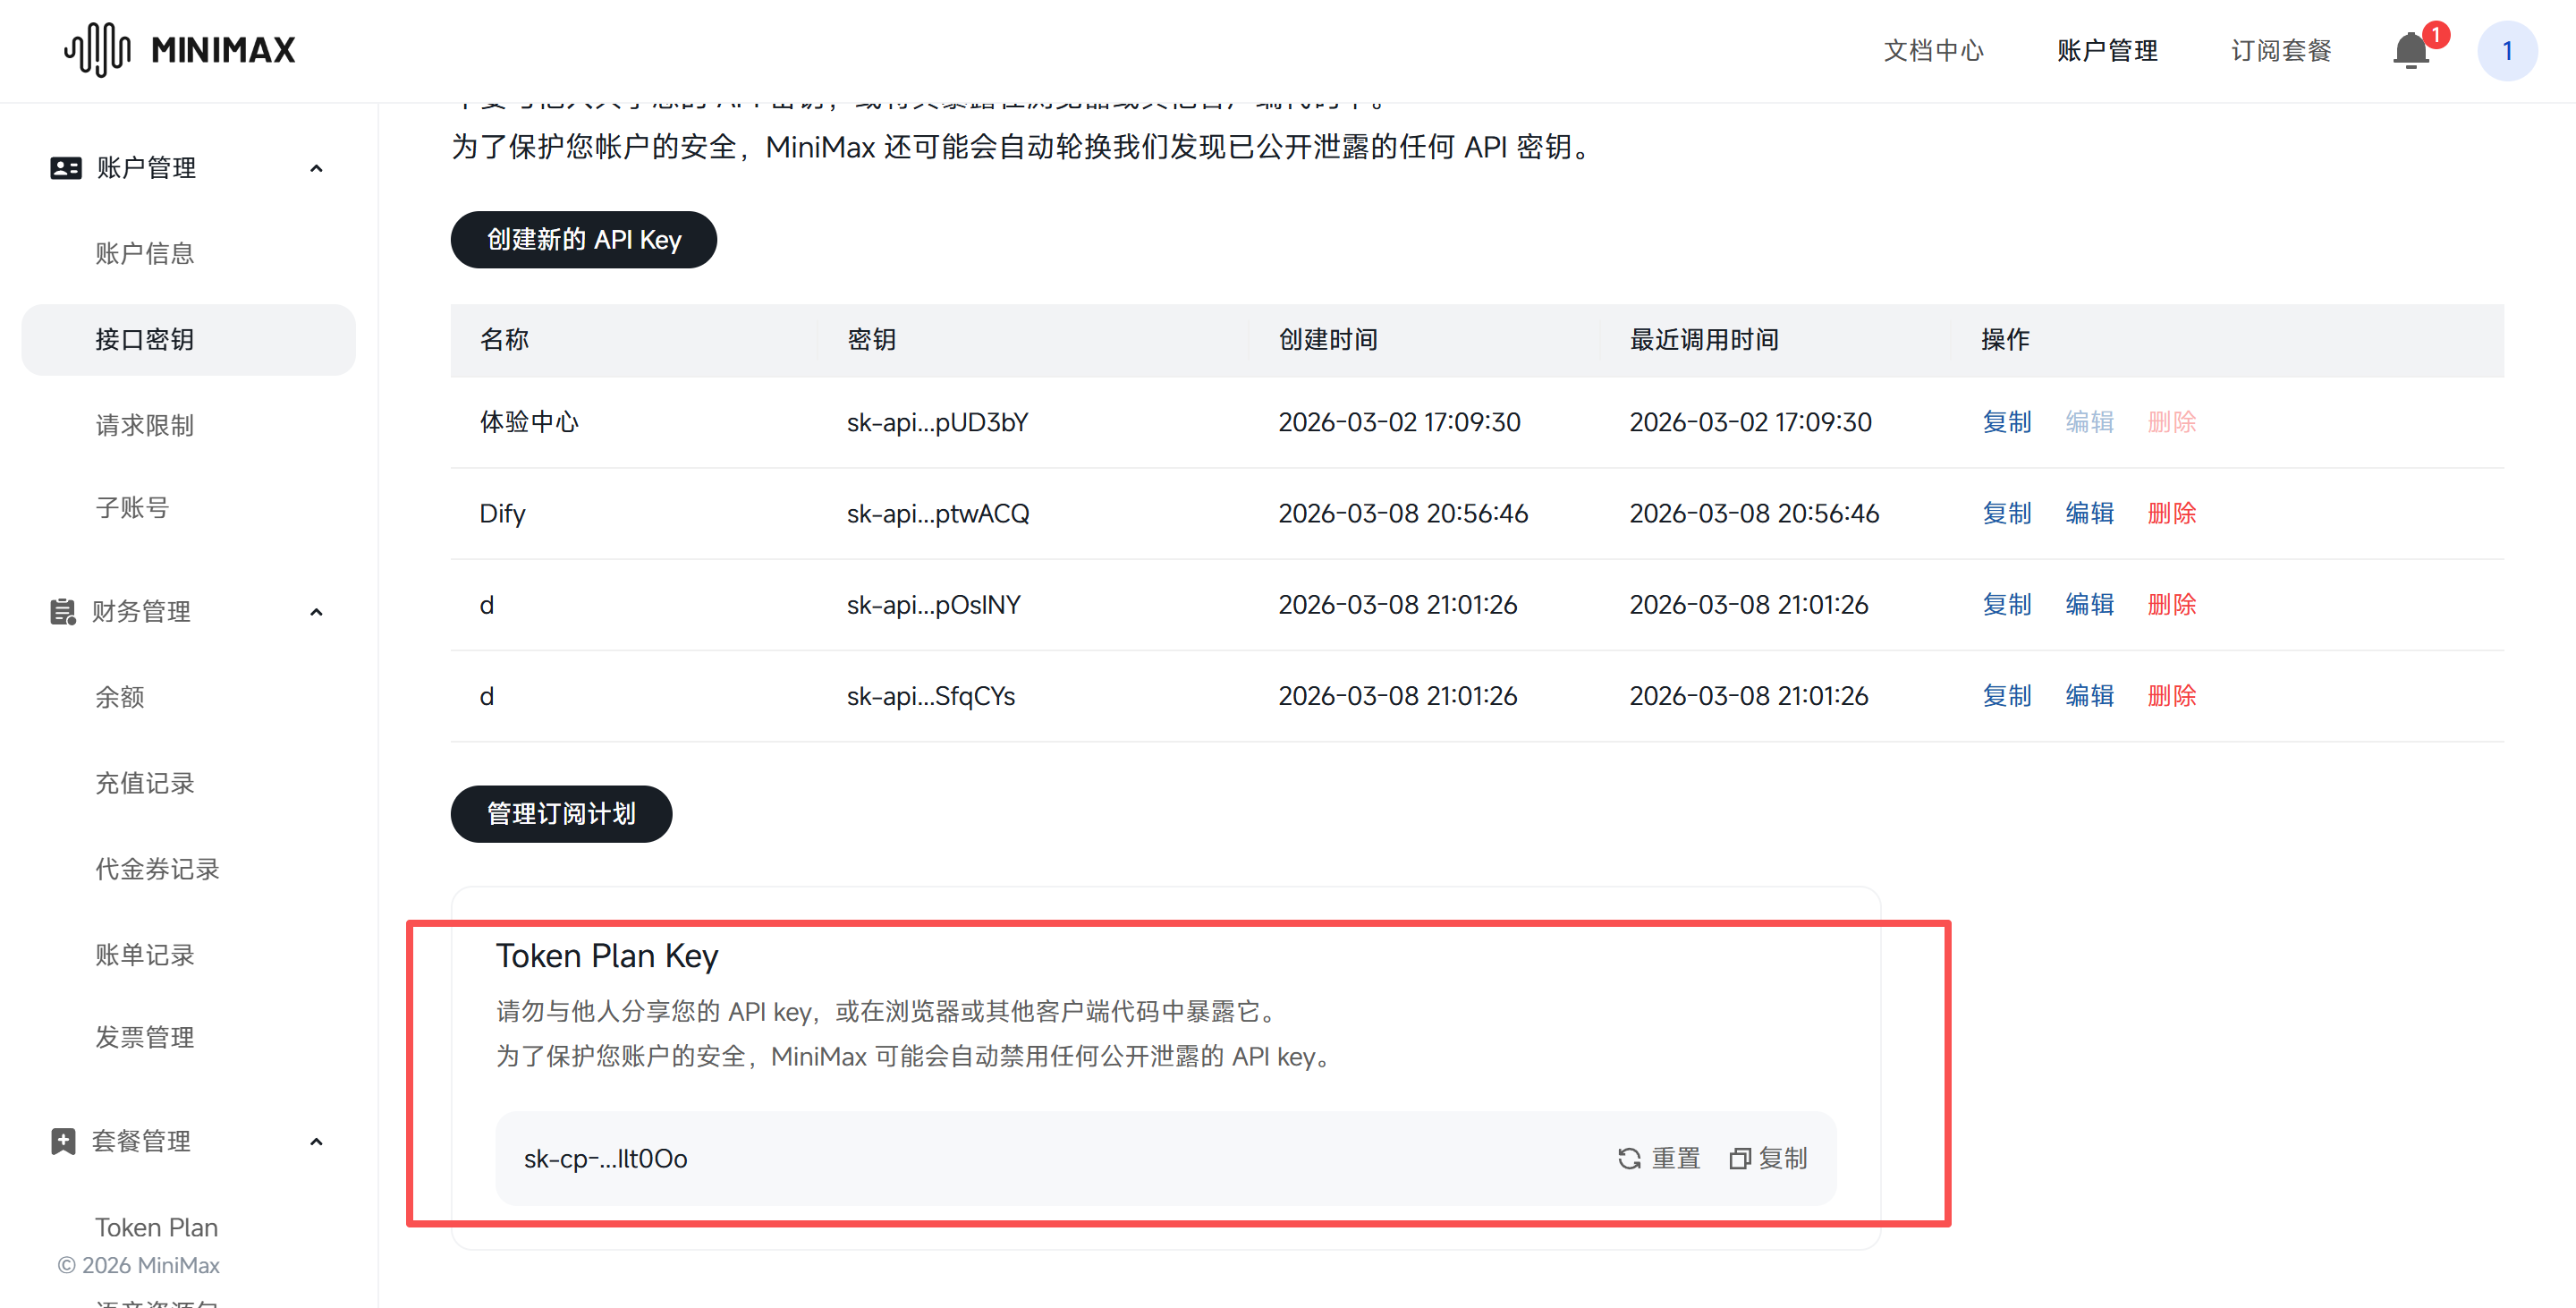Select 接口密钥 in the sidebar
This screenshot has height=1308, width=2576.
pos(188,339)
